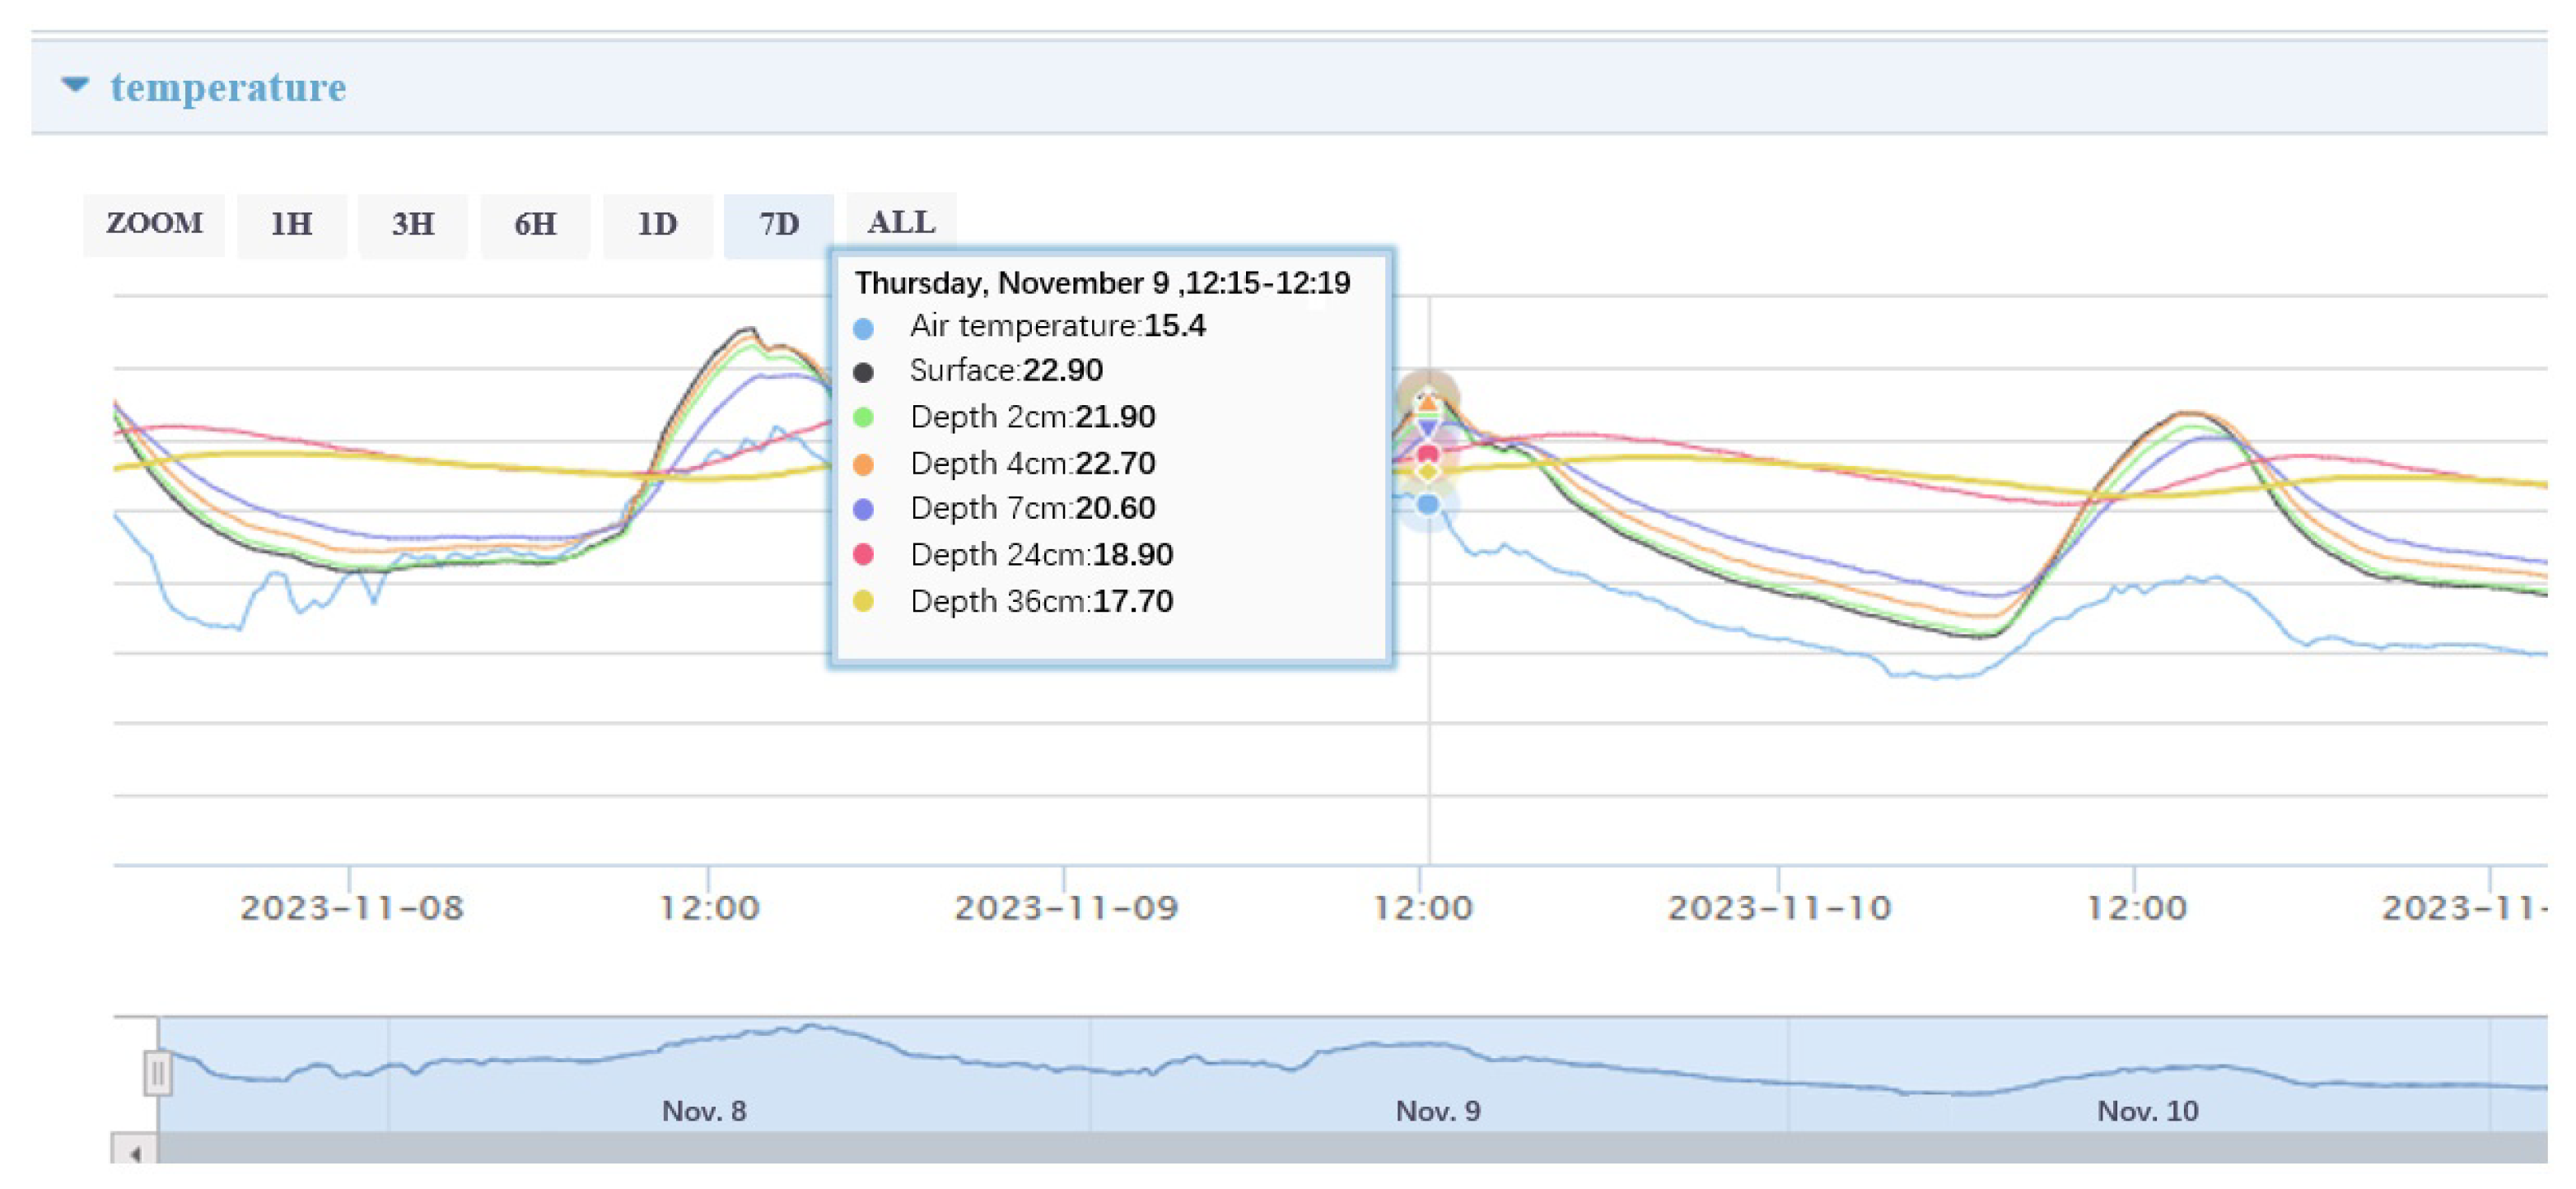The width and height of the screenshot is (2576, 1189).
Task: Click the orange Depth 4cm triangle marker
Action: 1428,404
